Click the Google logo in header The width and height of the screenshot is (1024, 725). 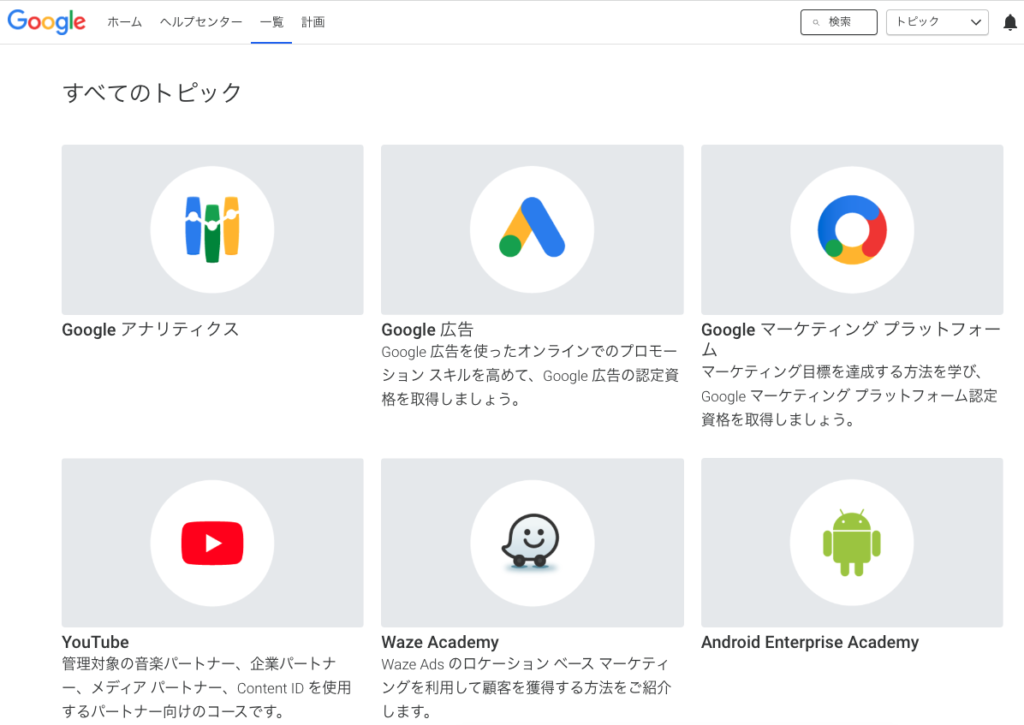coord(47,22)
